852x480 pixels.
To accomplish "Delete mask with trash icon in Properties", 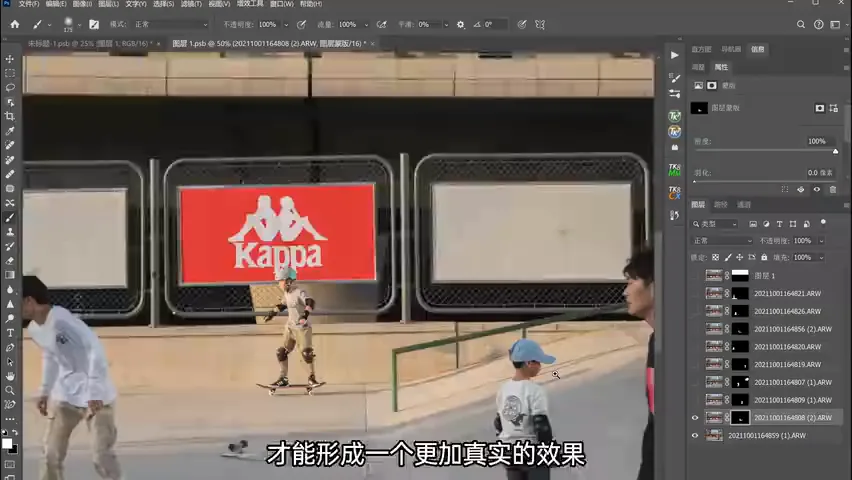I will click(x=833, y=189).
